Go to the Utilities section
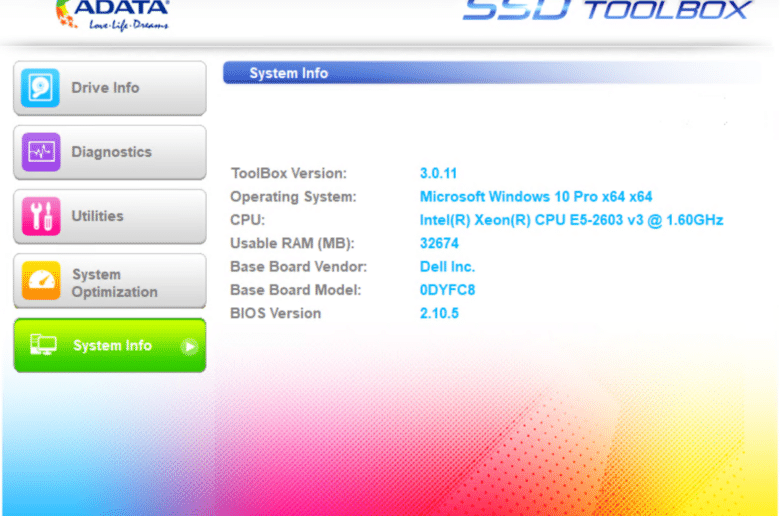Image resolution: width=780 pixels, height=516 pixels. tap(110, 216)
